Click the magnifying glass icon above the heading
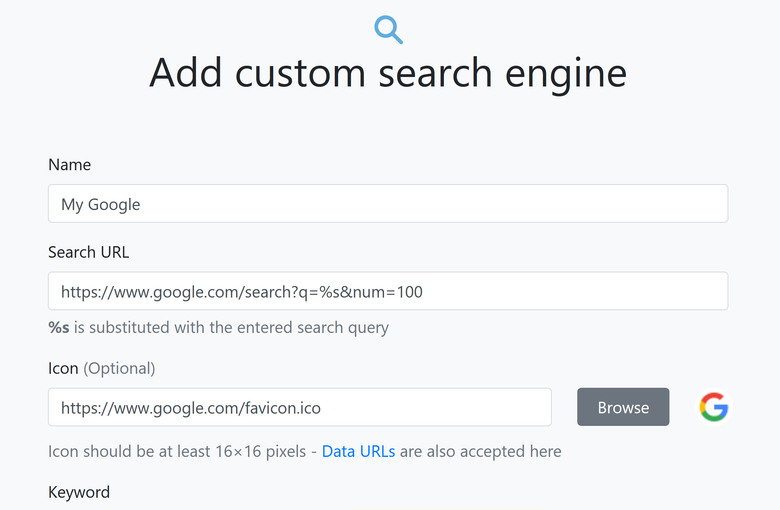 pyautogui.click(x=388, y=29)
